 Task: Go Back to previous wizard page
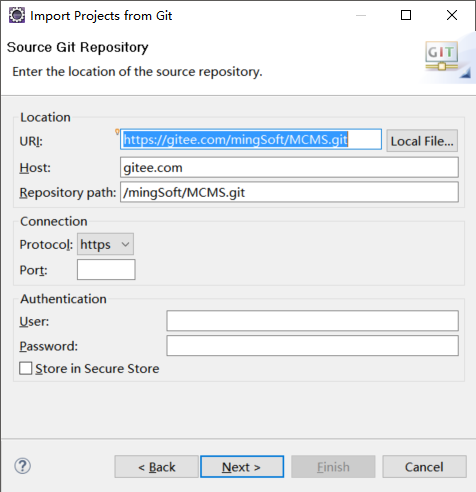156,467
